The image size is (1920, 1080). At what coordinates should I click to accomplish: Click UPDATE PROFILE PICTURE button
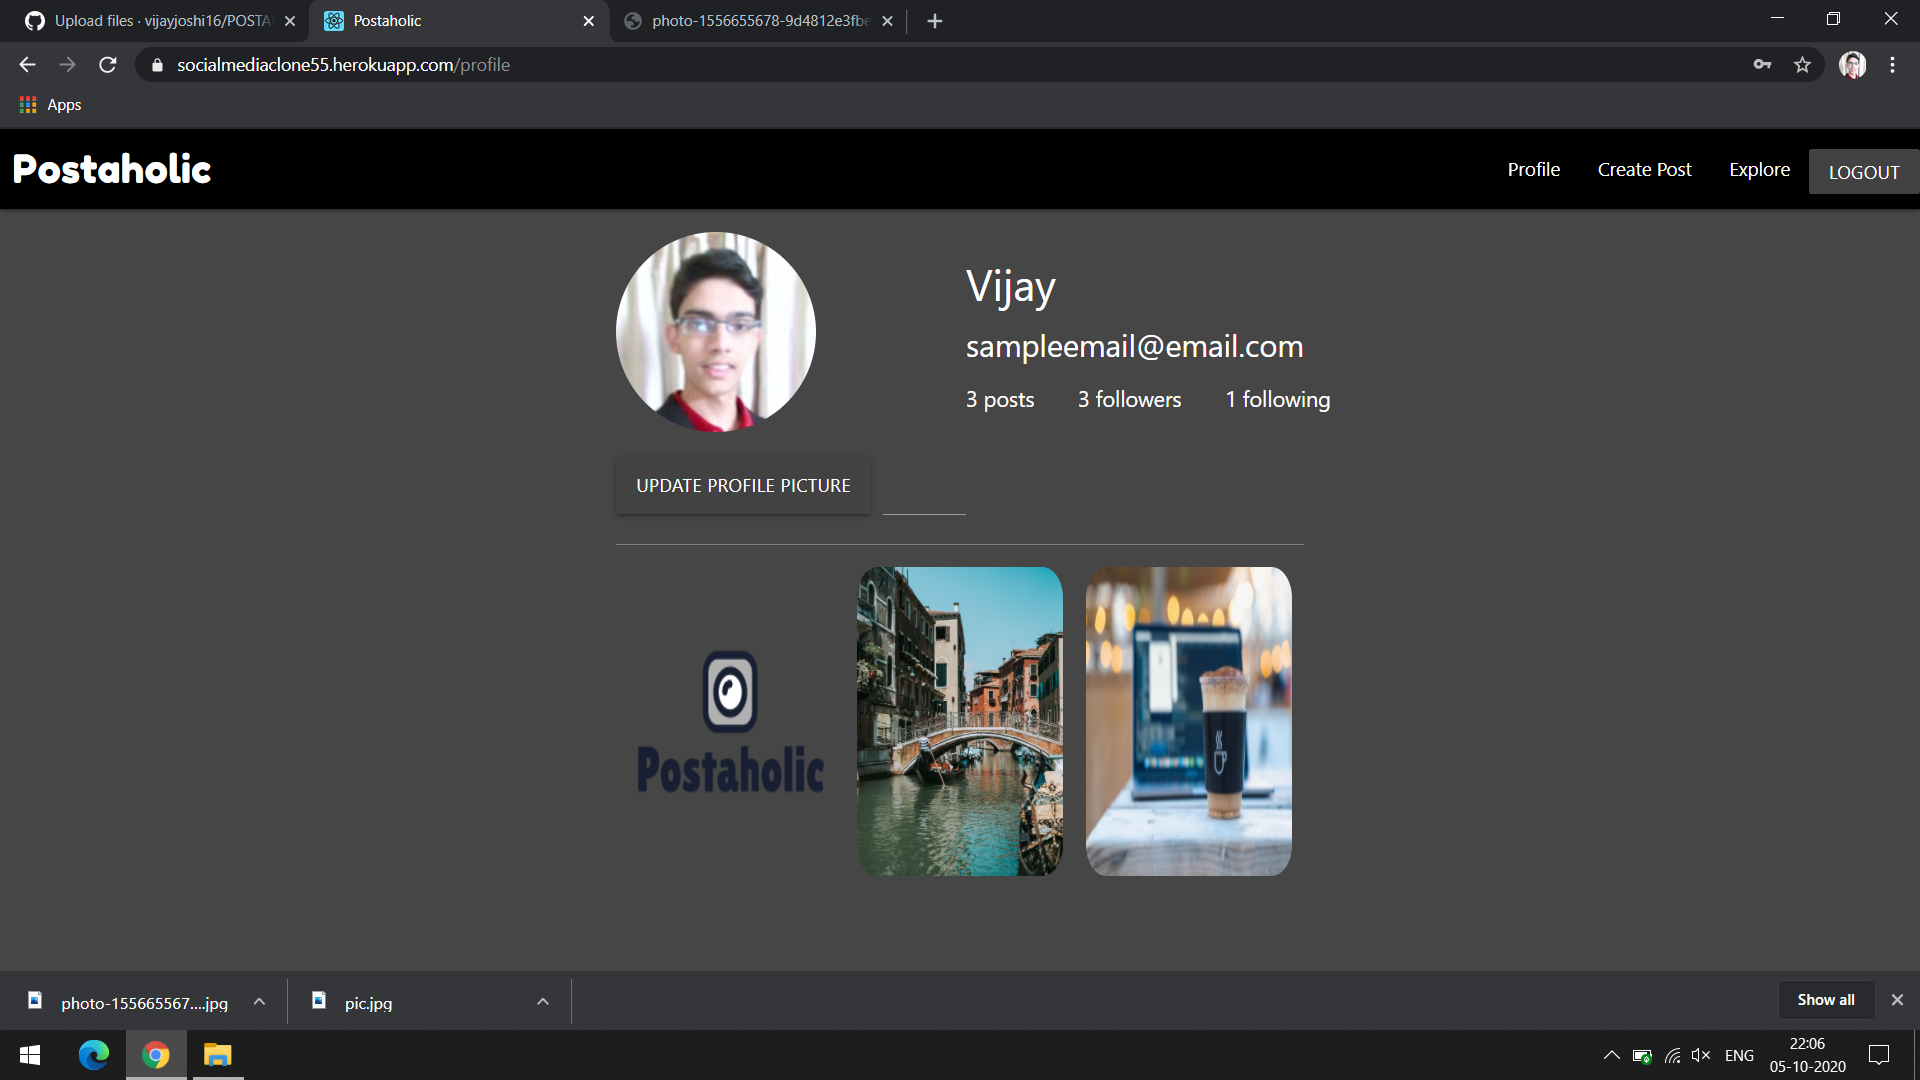743,486
